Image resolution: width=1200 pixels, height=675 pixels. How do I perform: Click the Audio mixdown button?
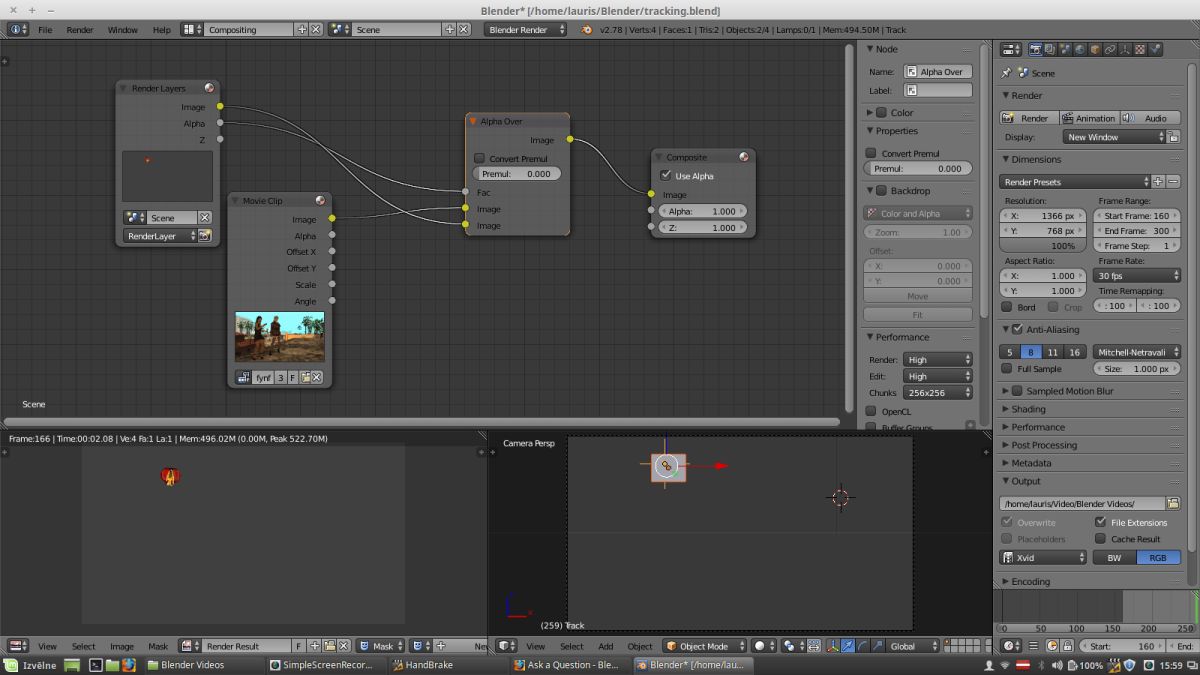1150,118
